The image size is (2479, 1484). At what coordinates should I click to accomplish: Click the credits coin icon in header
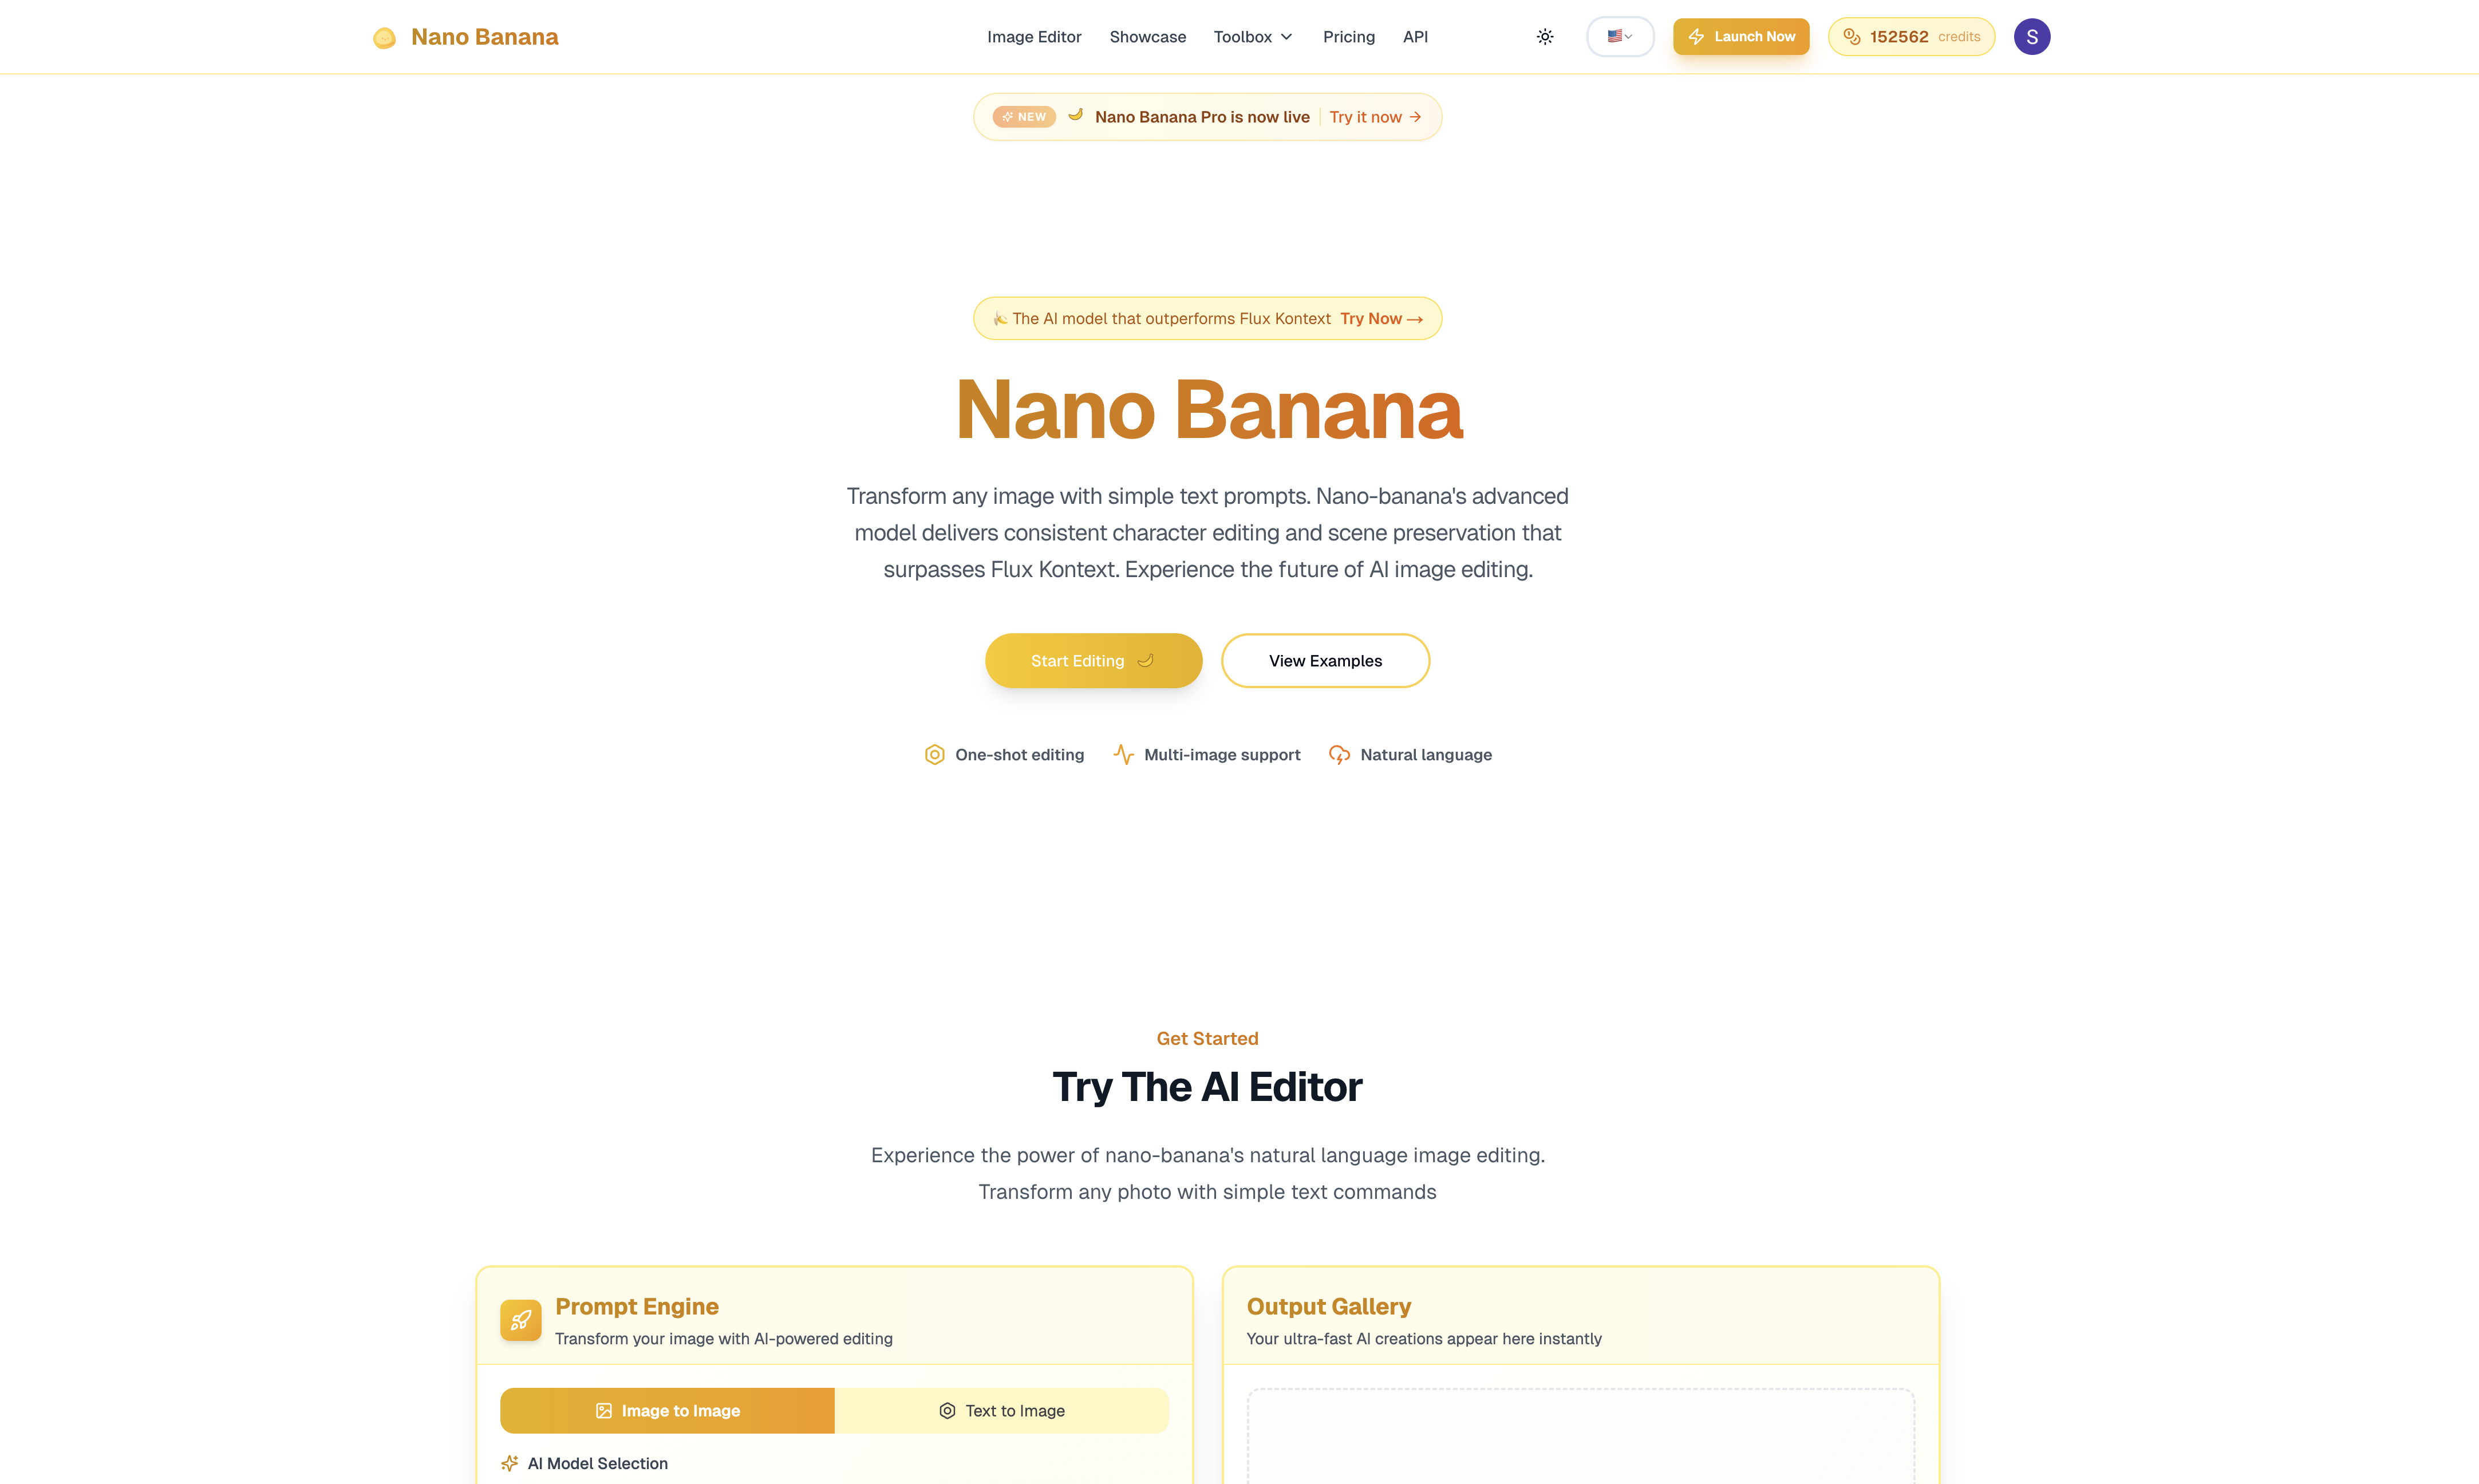click(x=1852, y=36)
